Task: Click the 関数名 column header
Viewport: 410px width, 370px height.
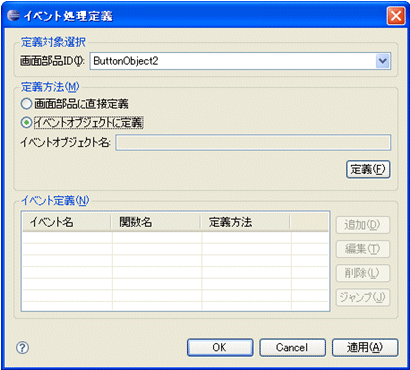Action: (x=156, y=222)
